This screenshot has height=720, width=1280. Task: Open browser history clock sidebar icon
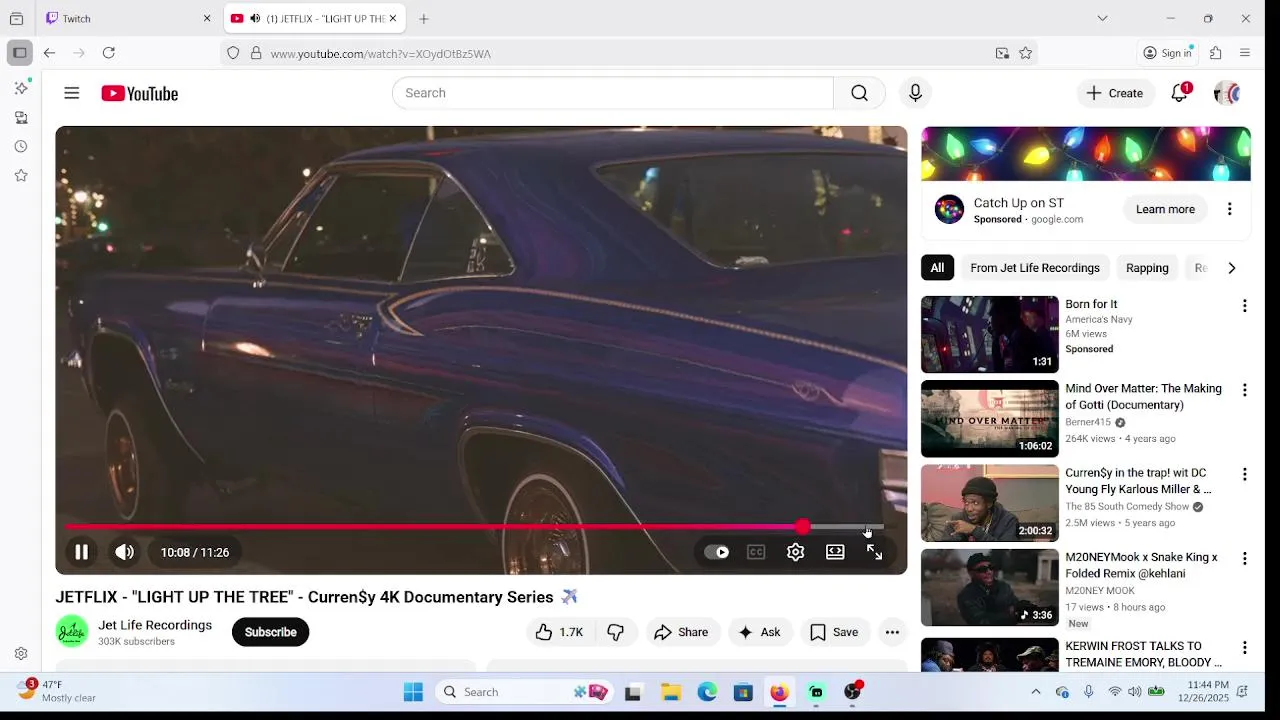(21, 146)
